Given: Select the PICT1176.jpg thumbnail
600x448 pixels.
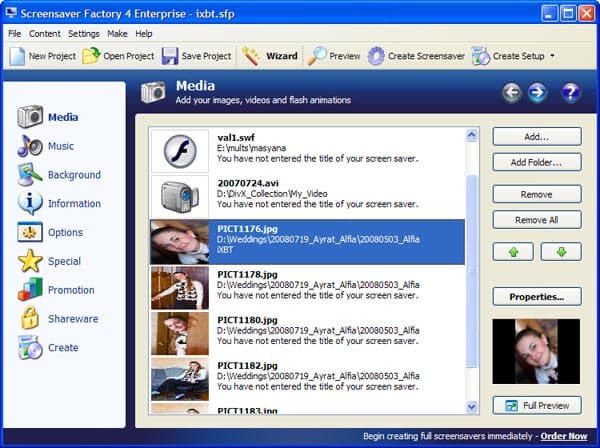Looking at the screenshot, I should tap(180, 242).
